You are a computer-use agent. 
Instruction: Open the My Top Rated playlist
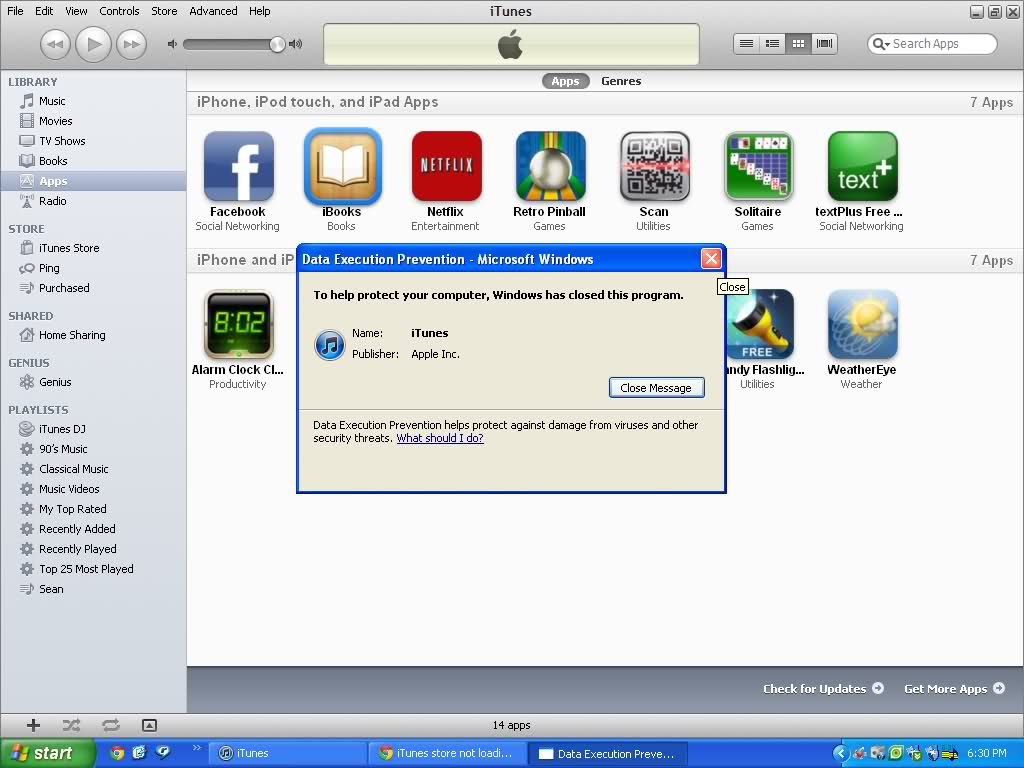[72, 509]
